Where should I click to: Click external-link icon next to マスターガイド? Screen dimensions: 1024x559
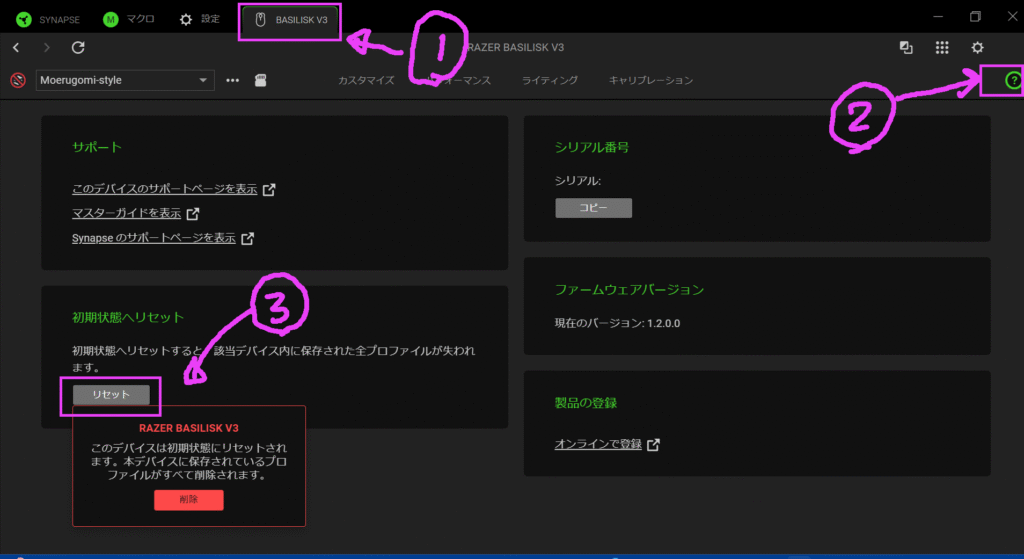(193, 214)
